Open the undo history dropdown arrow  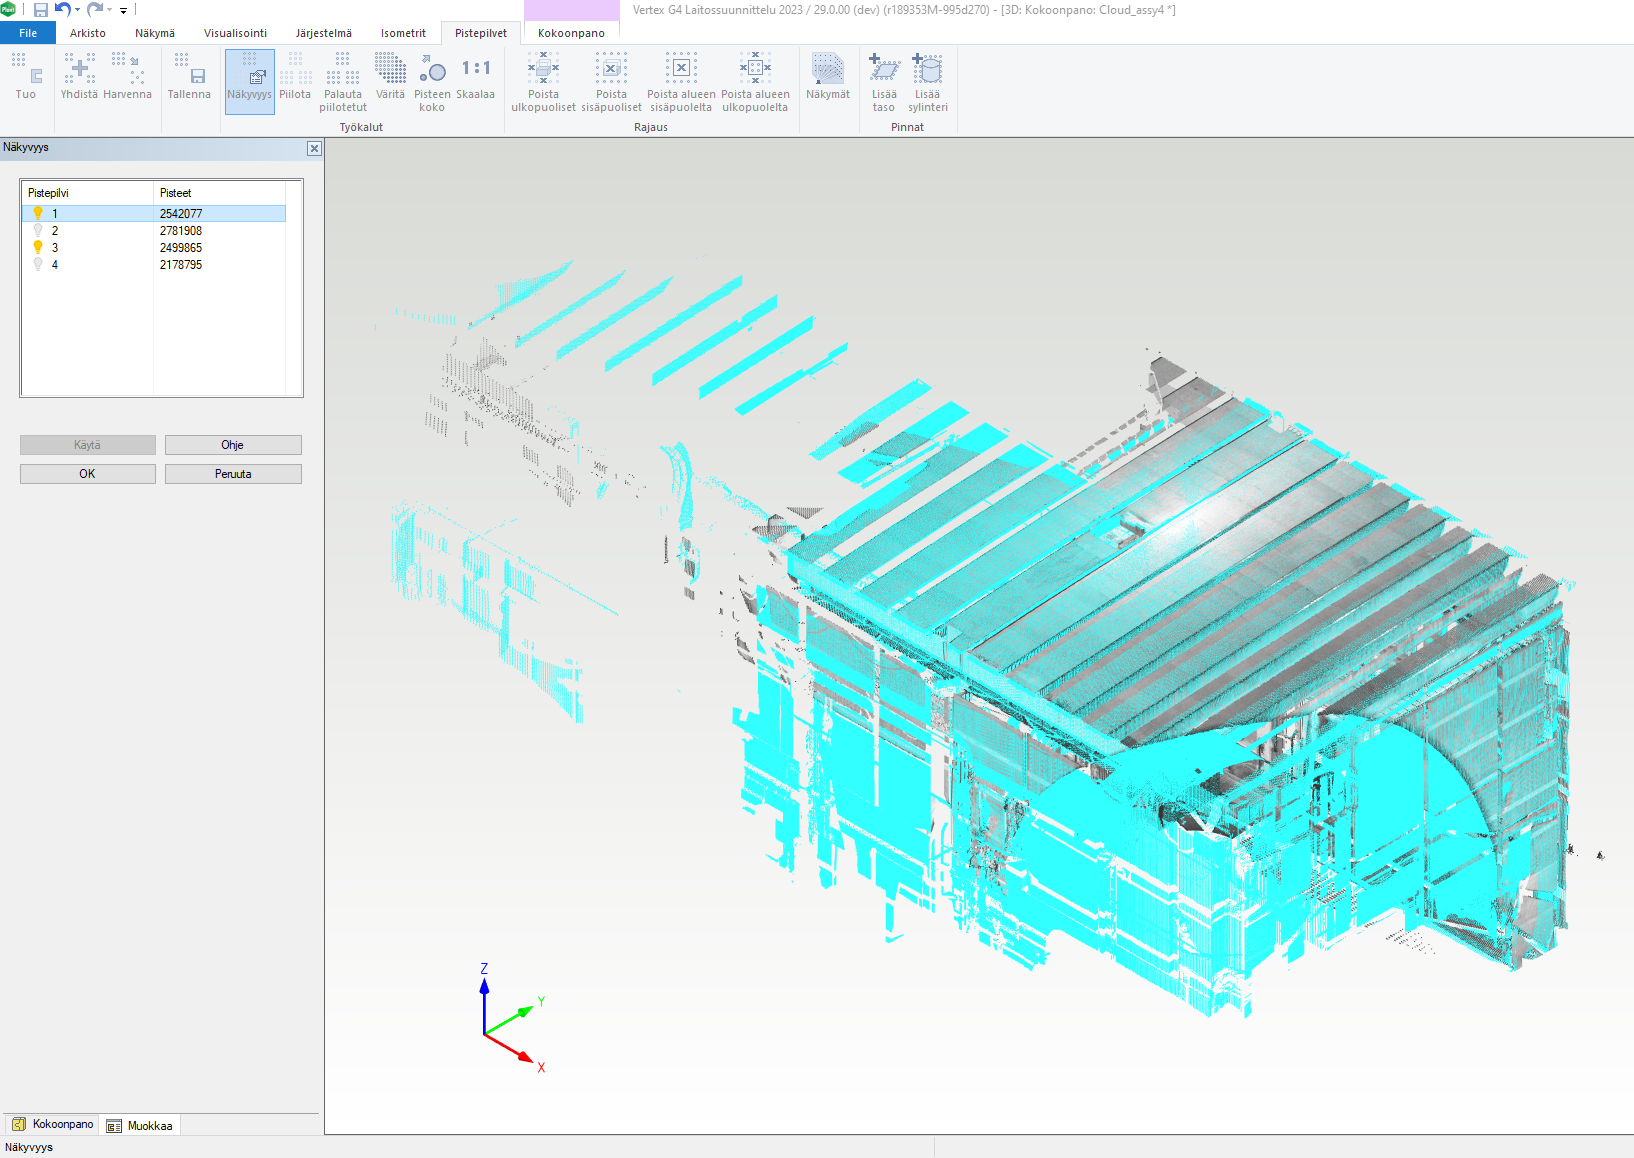tap(78, 10)
